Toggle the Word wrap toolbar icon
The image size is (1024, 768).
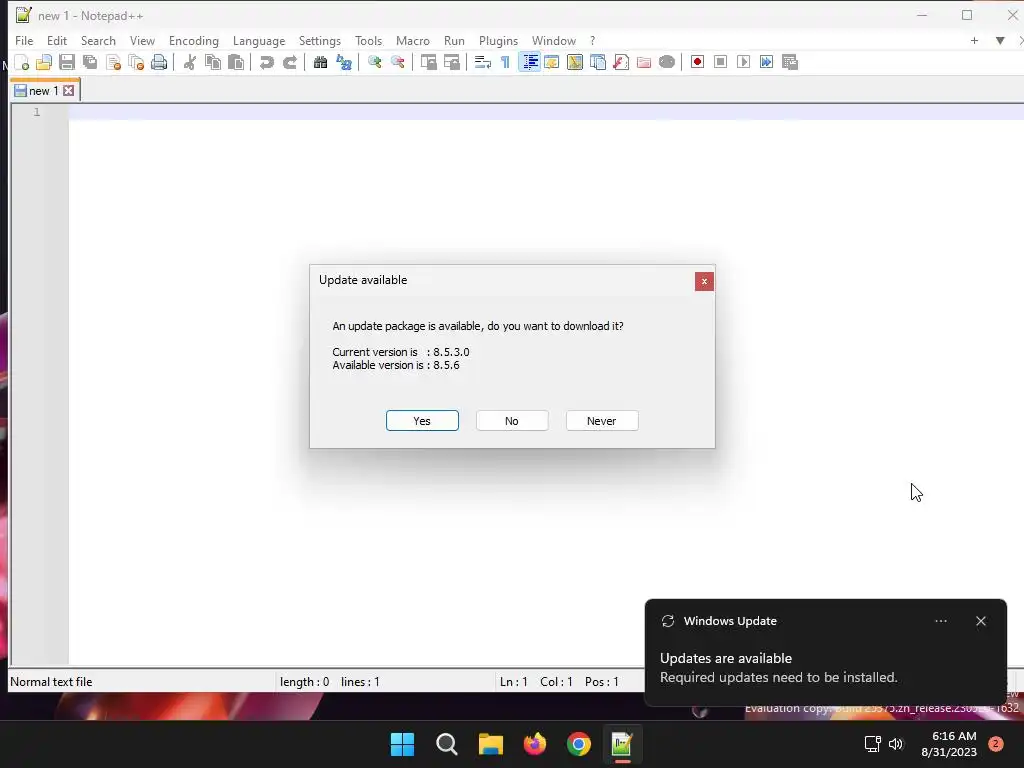pos(483,62)
